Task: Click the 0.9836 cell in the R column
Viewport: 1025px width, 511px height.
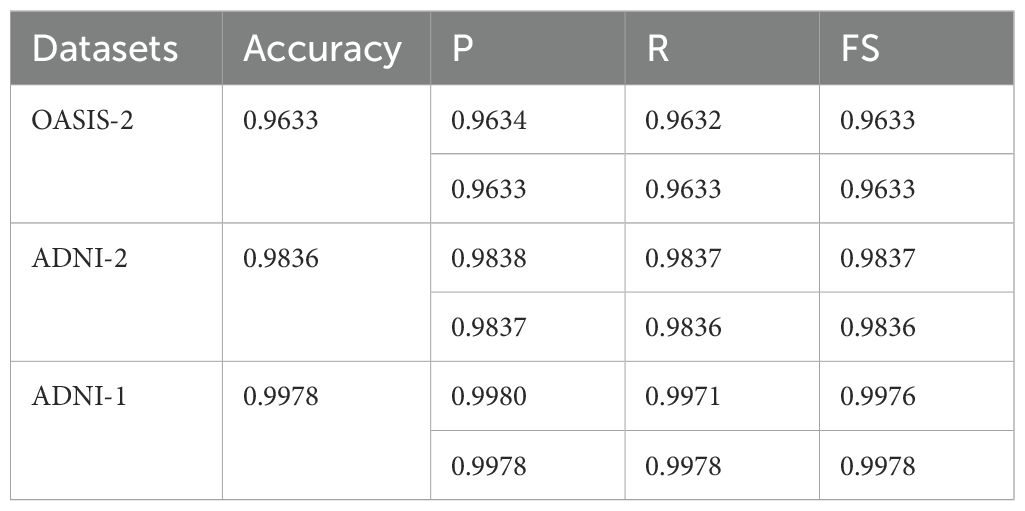Action: 683,327
